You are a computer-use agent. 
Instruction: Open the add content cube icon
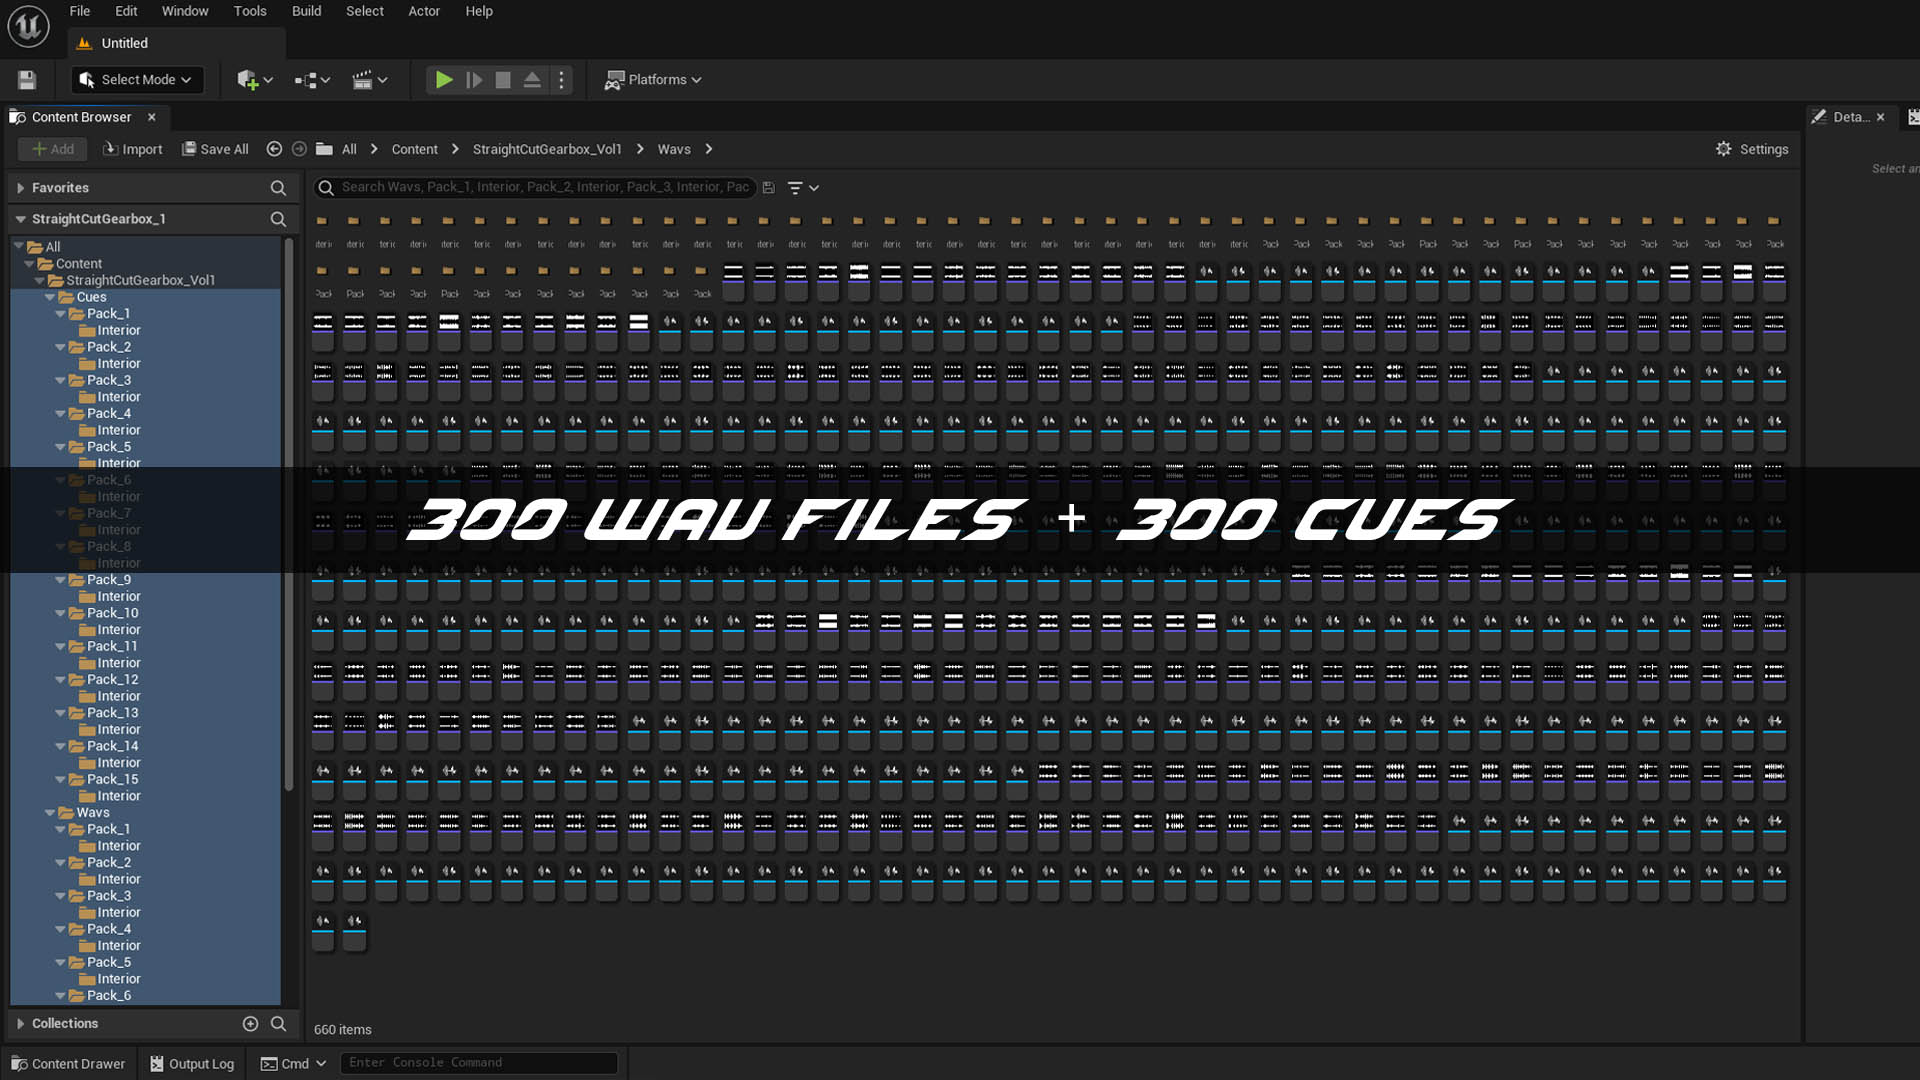pos(253,80)
